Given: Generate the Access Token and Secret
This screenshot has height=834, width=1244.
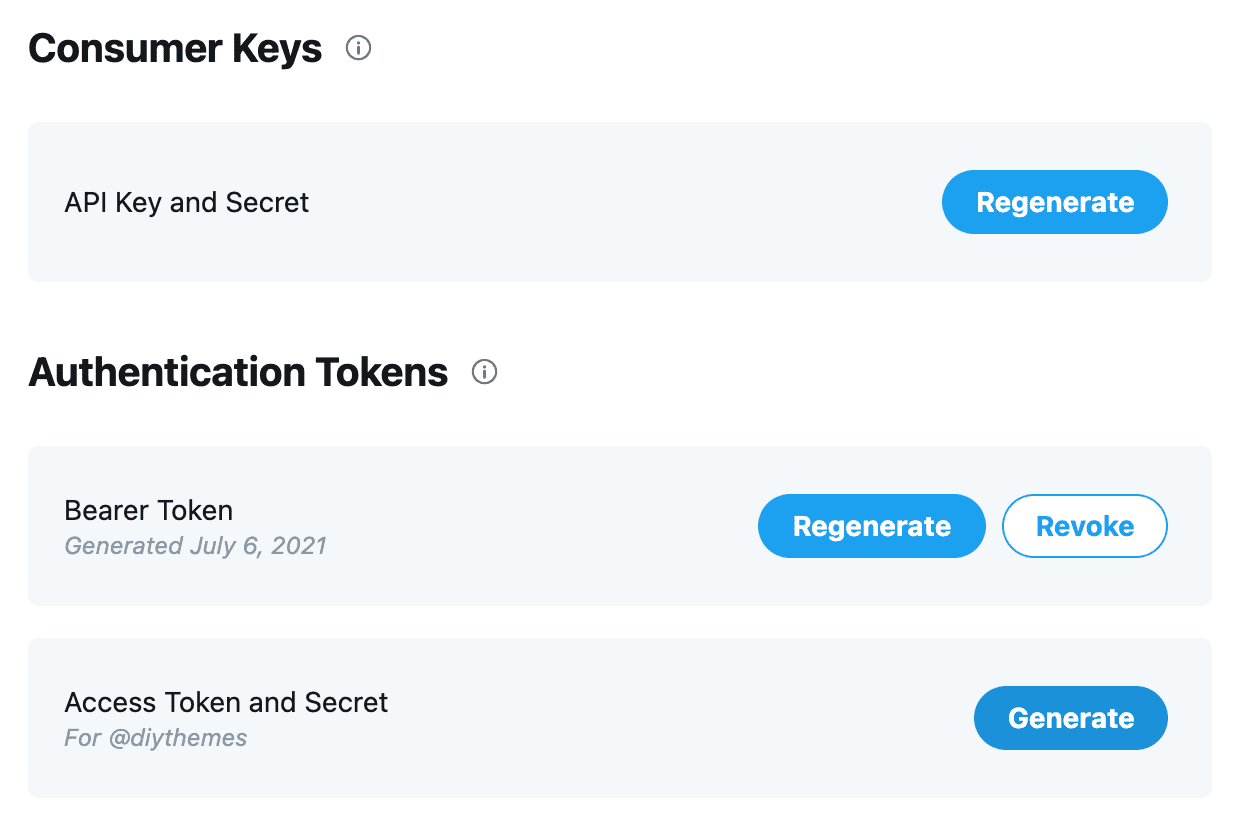Looking at the screenshot, I should [1070, 718].
